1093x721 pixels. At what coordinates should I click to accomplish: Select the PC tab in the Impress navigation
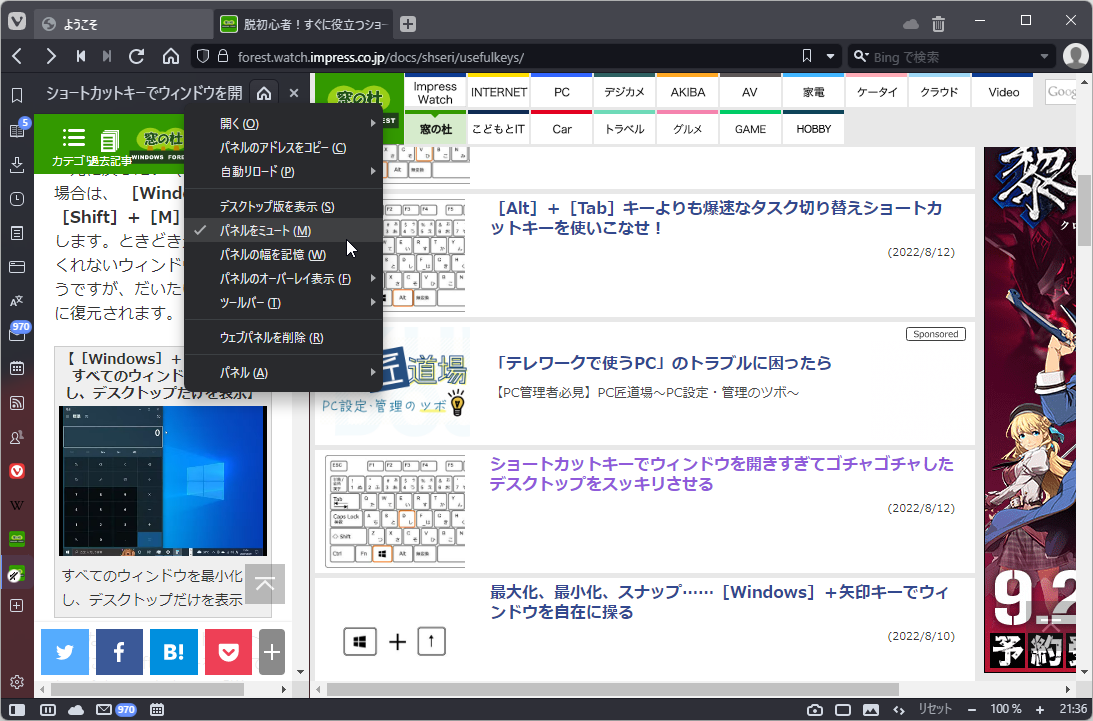(561, 91)
